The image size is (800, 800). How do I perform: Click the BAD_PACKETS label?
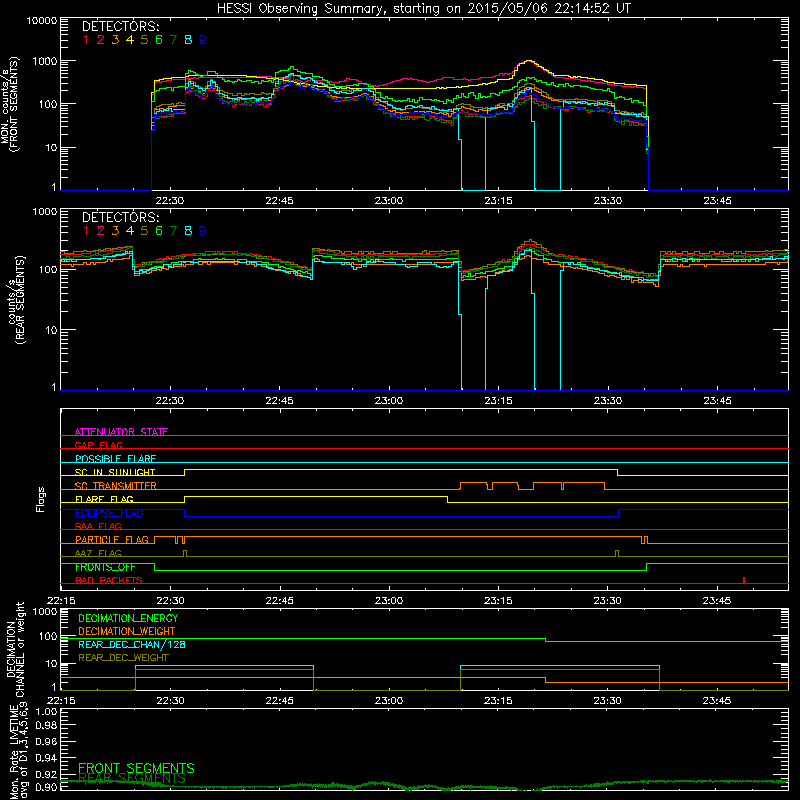tap(109, 580)
